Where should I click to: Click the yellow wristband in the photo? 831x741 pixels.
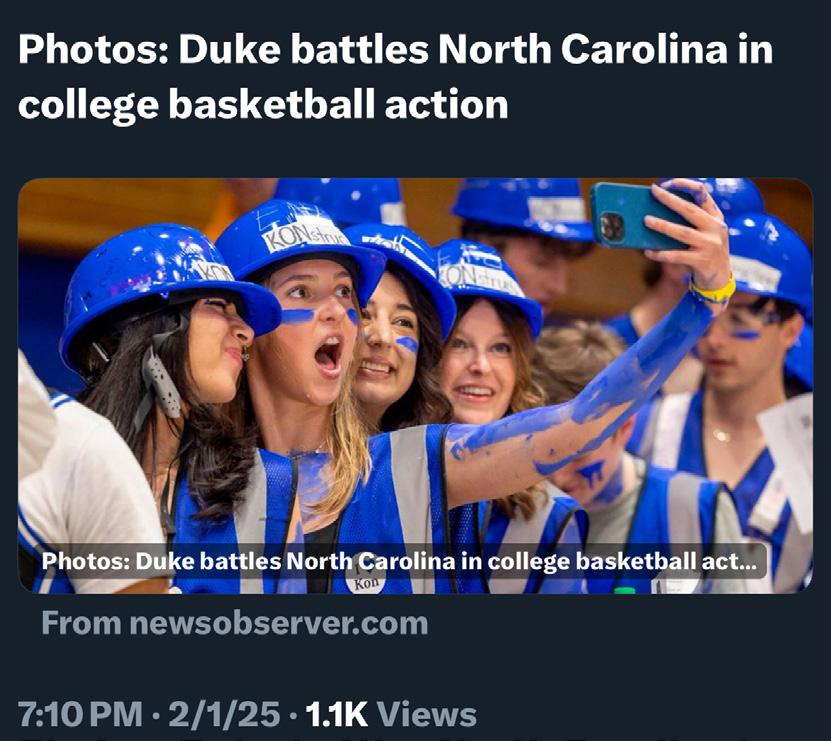(713, 291)
